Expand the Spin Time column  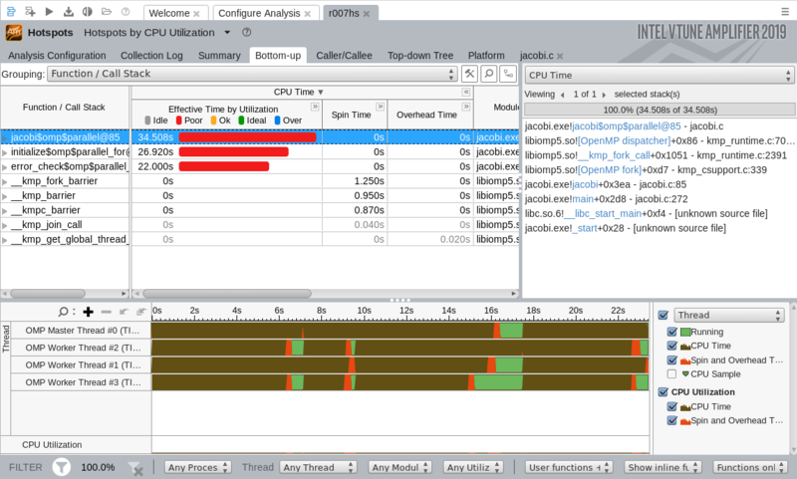380,107
